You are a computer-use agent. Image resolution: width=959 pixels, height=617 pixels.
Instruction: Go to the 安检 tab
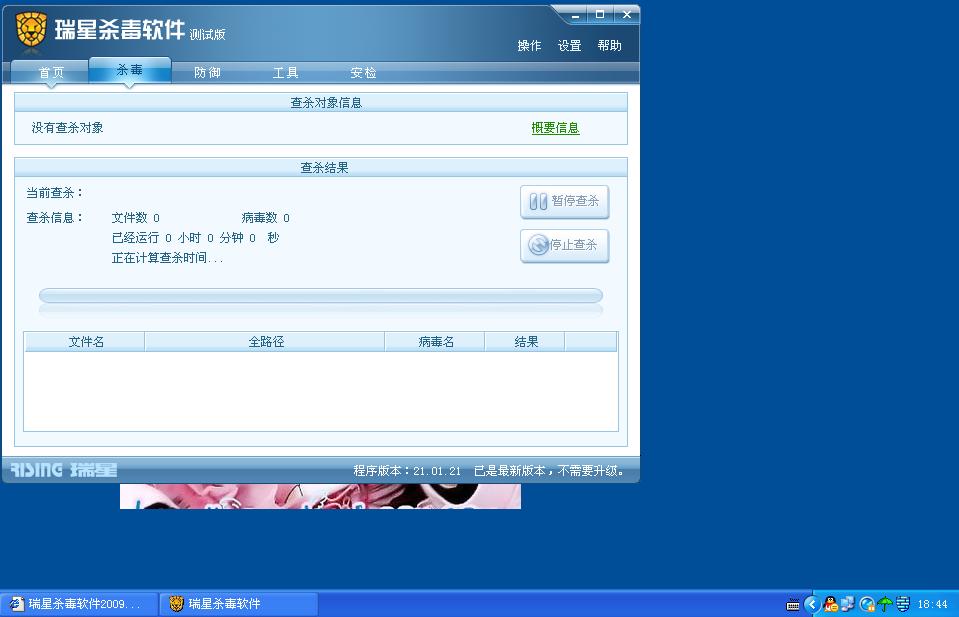[x=363, y=73]
